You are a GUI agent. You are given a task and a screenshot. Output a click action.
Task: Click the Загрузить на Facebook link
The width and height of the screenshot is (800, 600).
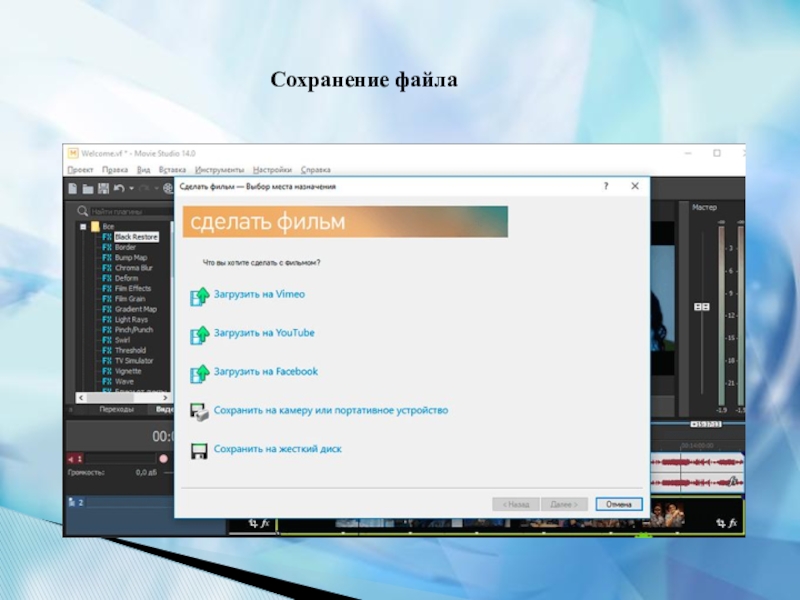[265, 372]
